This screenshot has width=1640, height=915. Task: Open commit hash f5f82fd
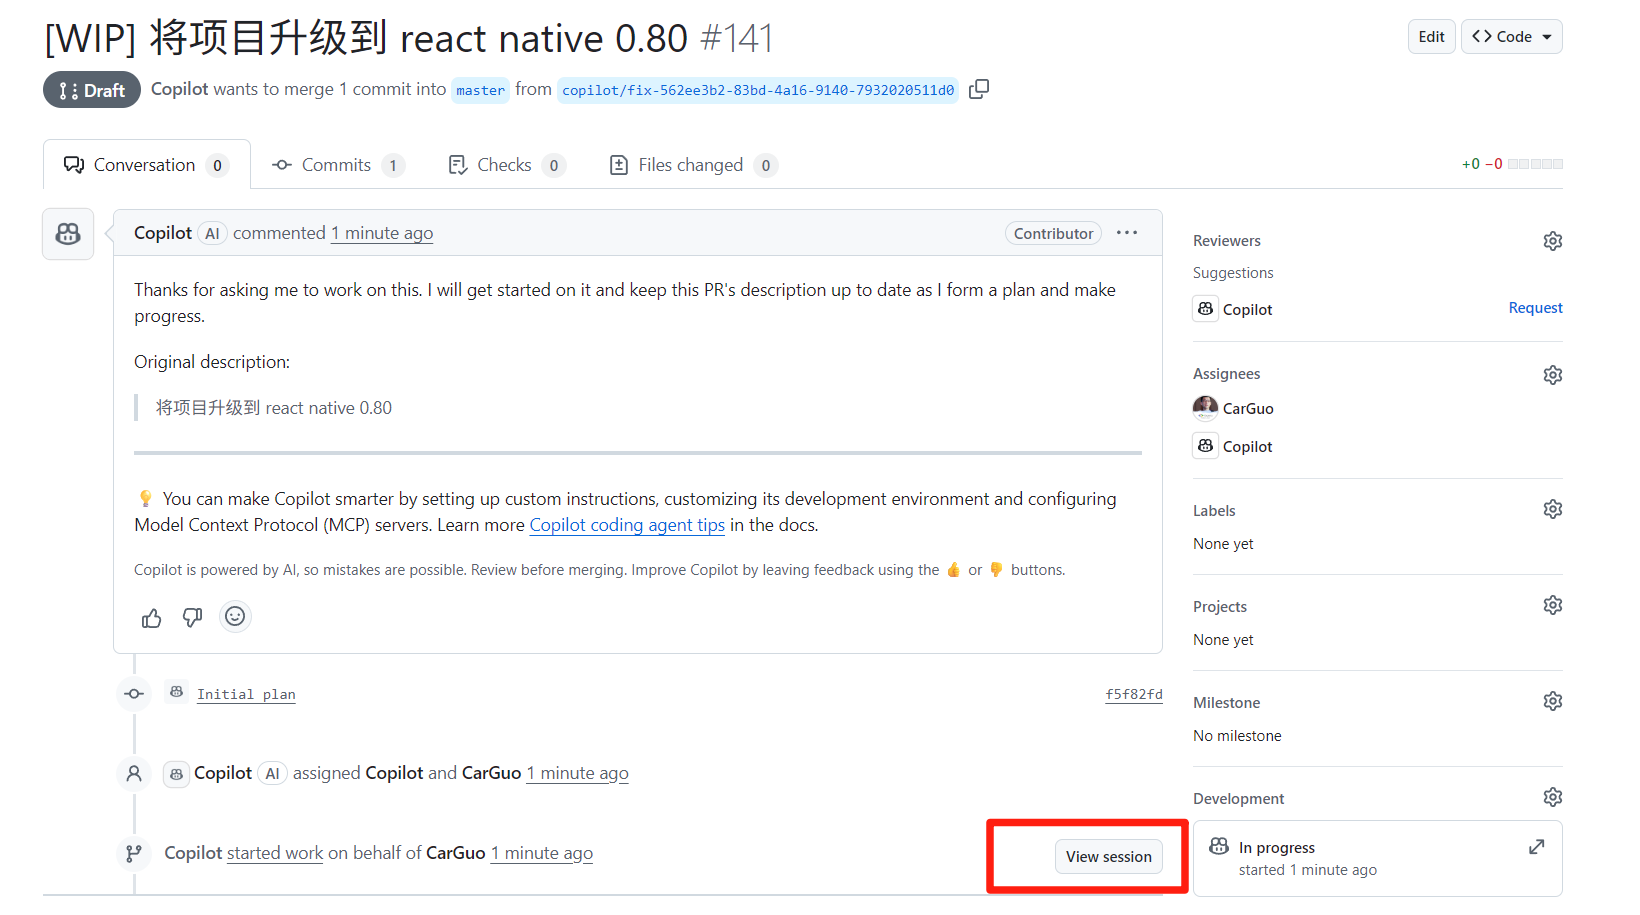pos(1134,694)
